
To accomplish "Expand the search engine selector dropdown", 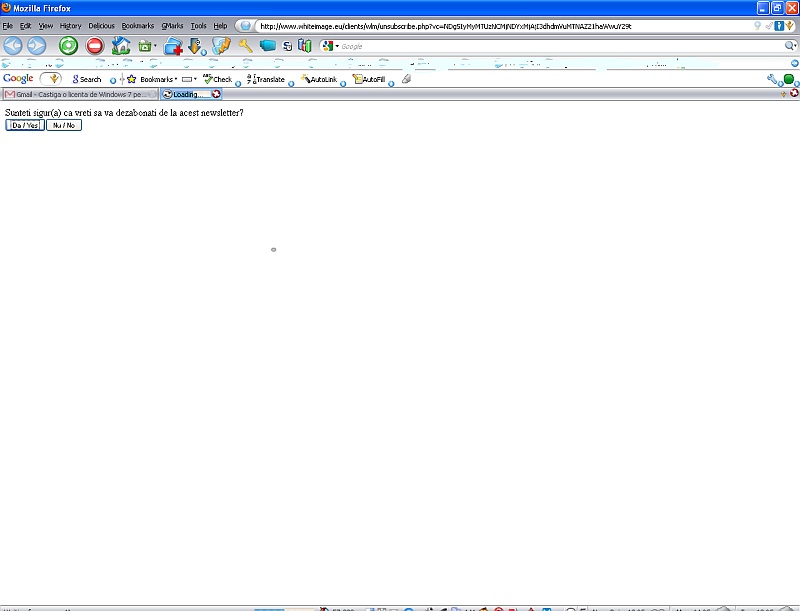I will point(330,46).
